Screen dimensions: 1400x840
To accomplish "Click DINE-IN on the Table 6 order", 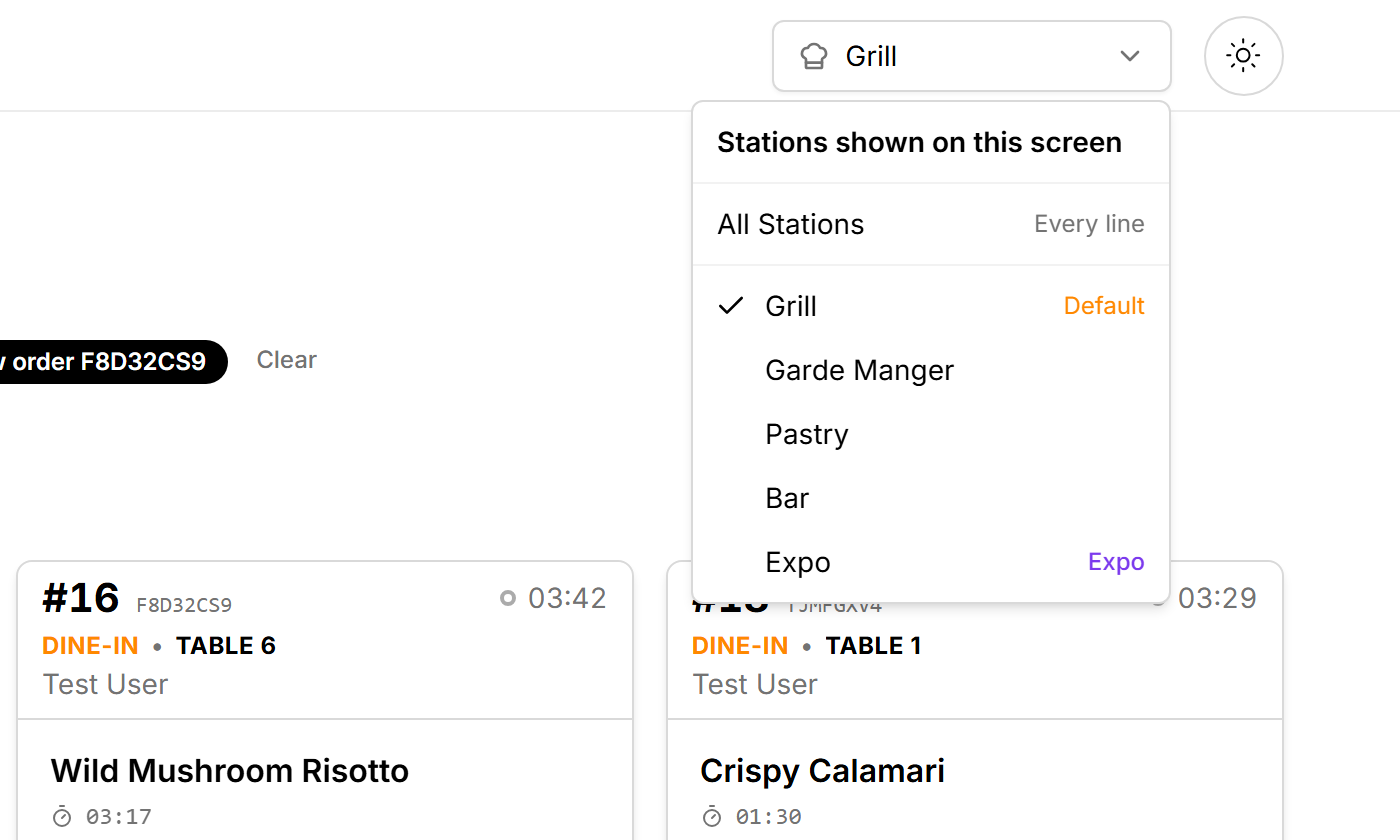I will (x=90, y=646).
